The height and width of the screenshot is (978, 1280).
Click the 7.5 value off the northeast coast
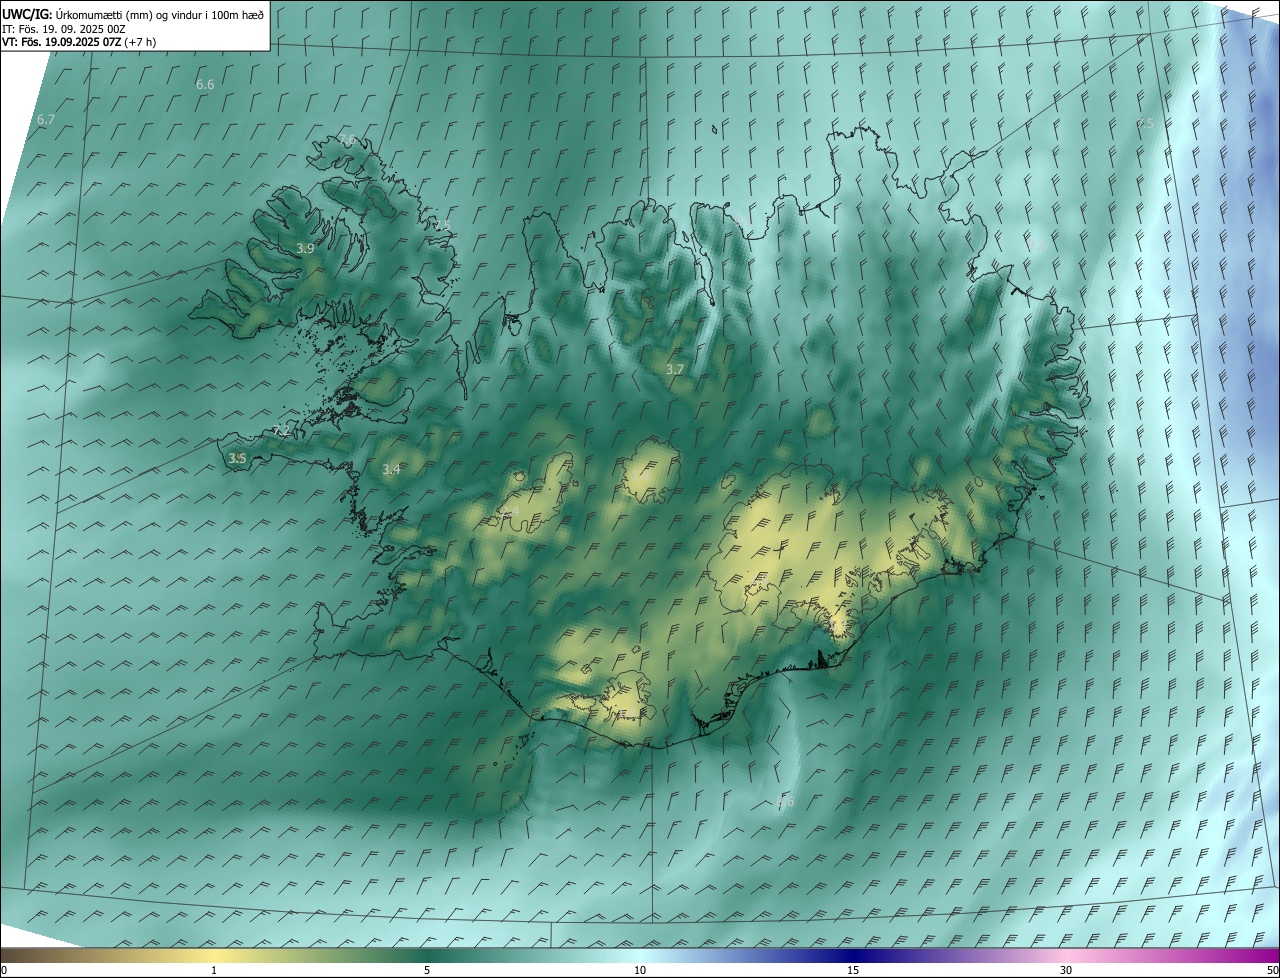pos(1145,123)
